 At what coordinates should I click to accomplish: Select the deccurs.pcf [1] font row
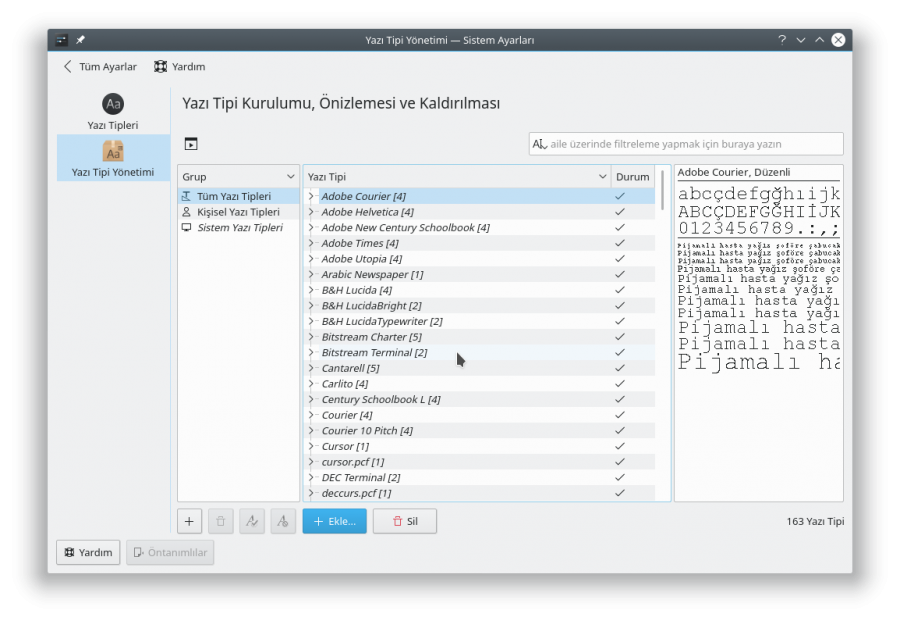479,493
